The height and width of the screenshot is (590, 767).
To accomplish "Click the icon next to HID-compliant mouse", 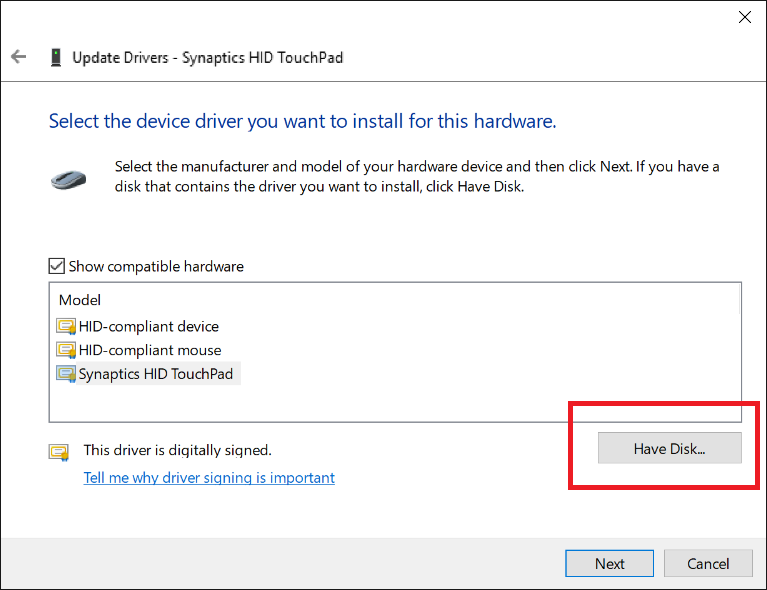I will pyautogui.click(x=67, y=350).
